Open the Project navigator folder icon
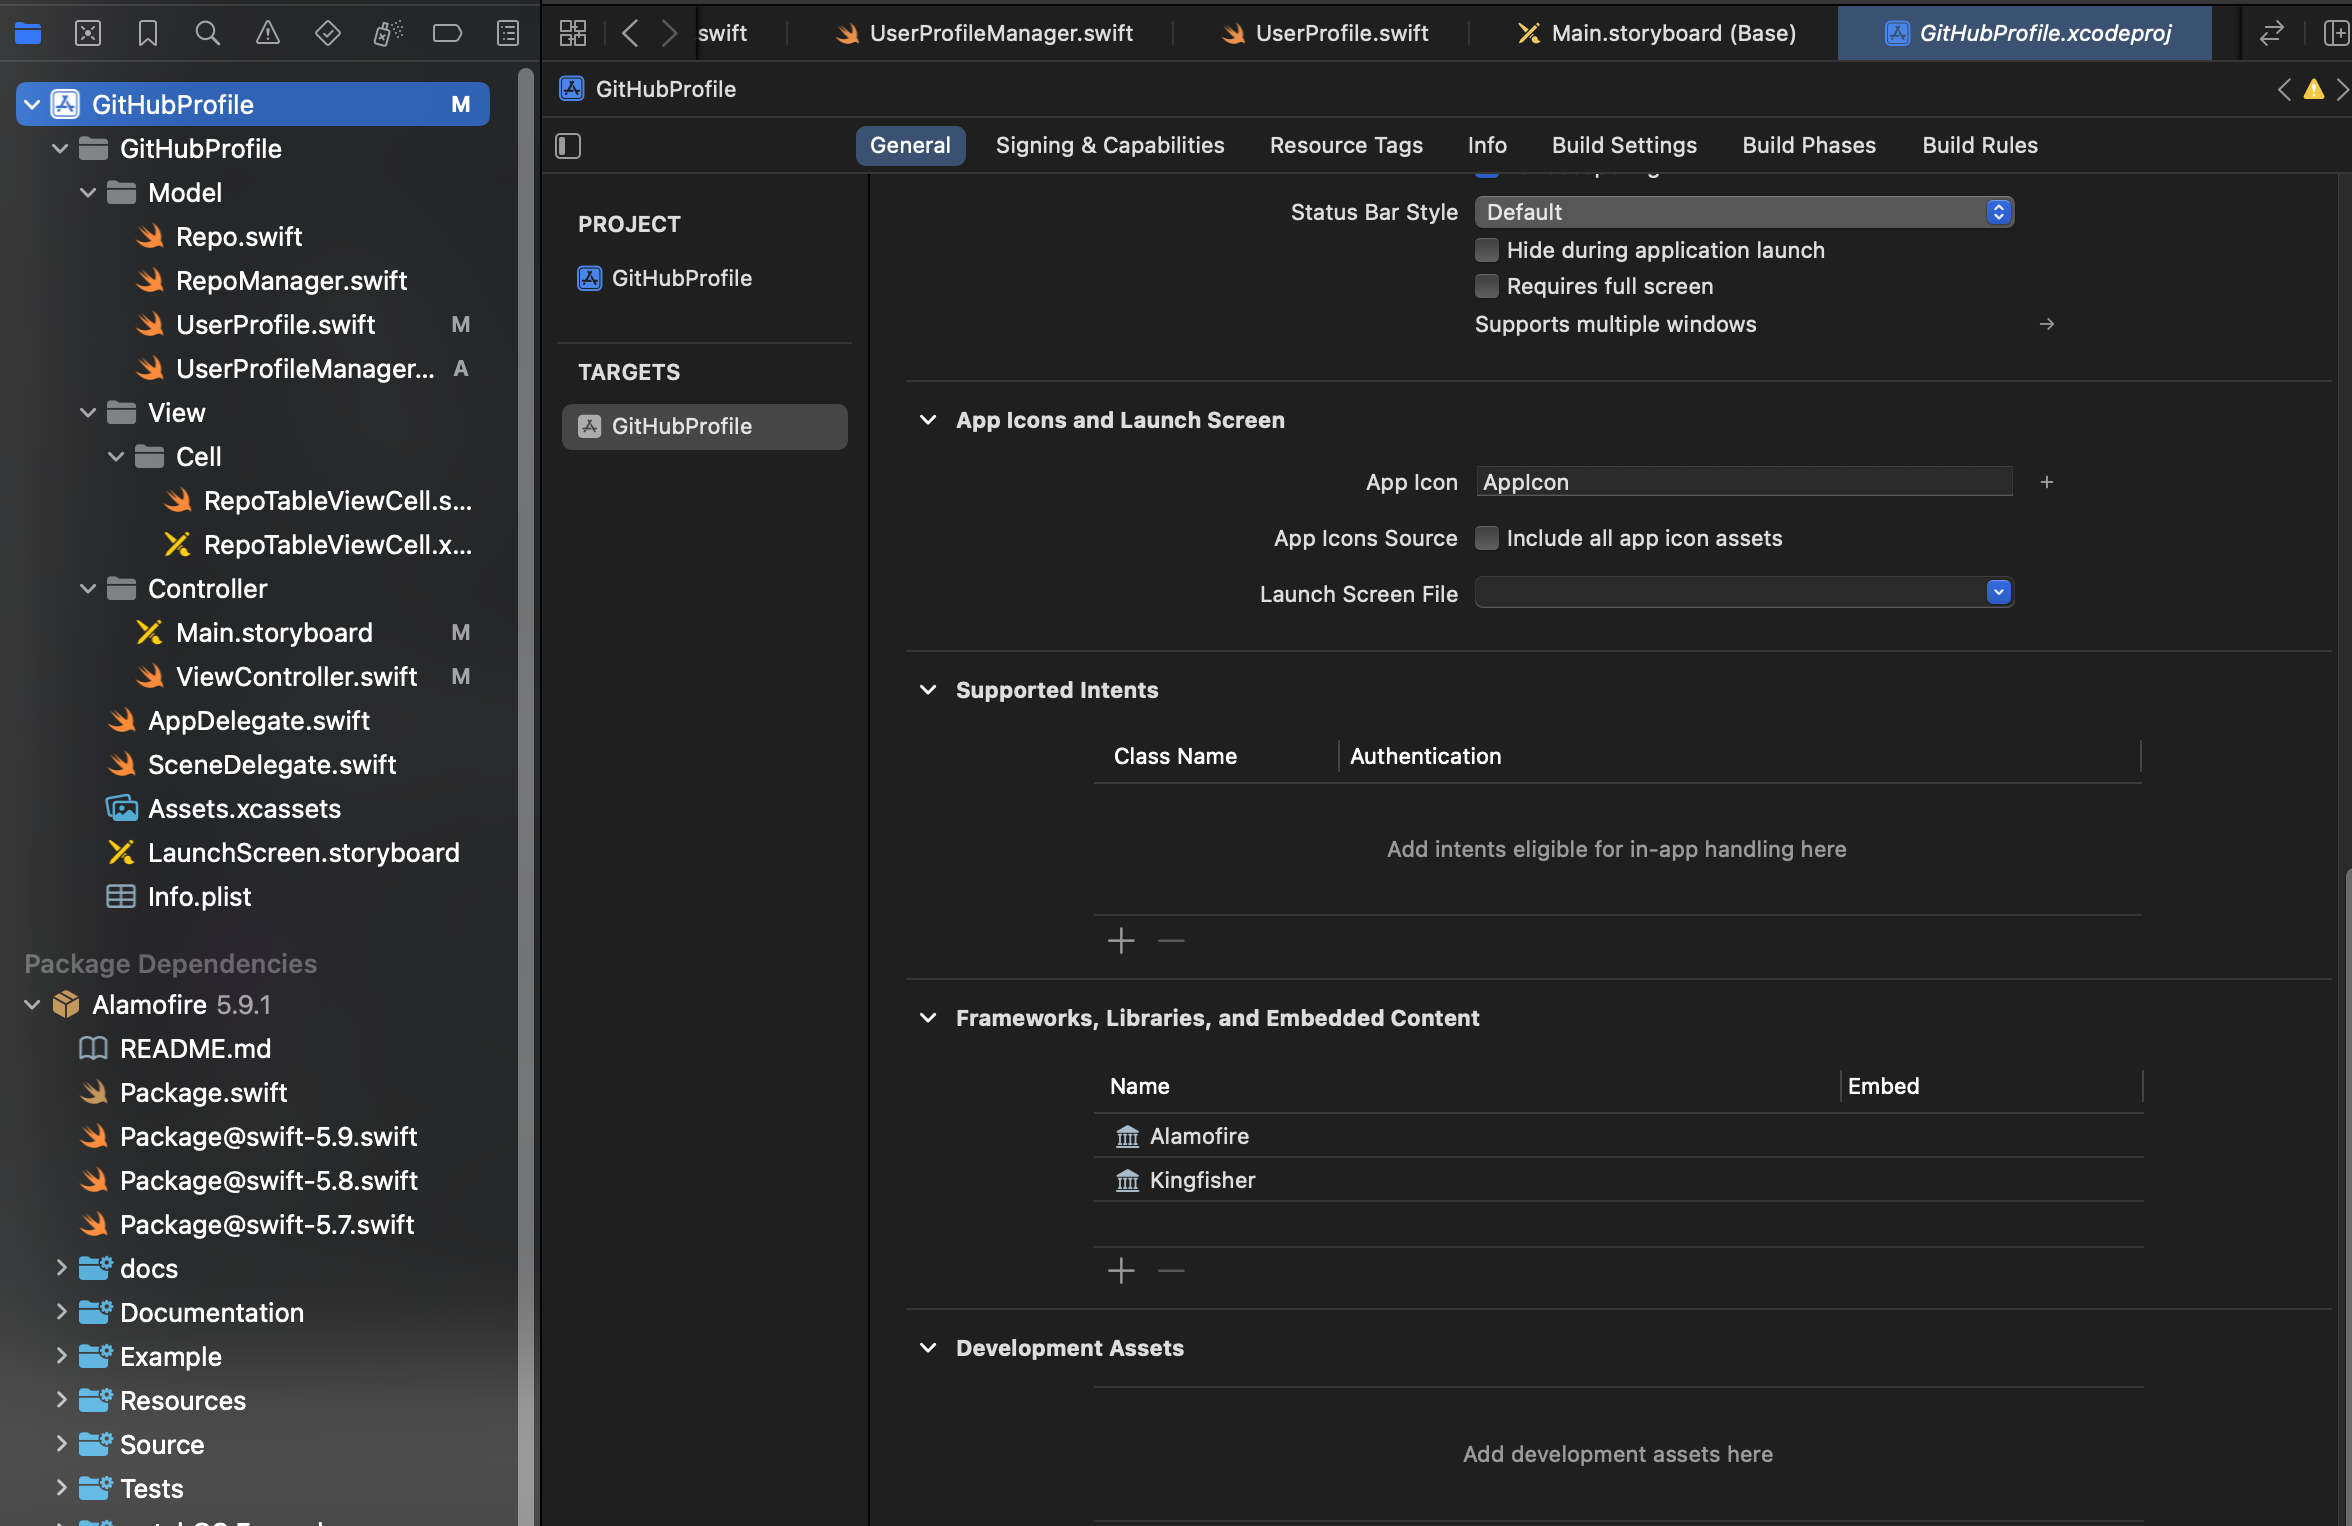The width and height of the screenshot is (2352, 1526). 28,33
